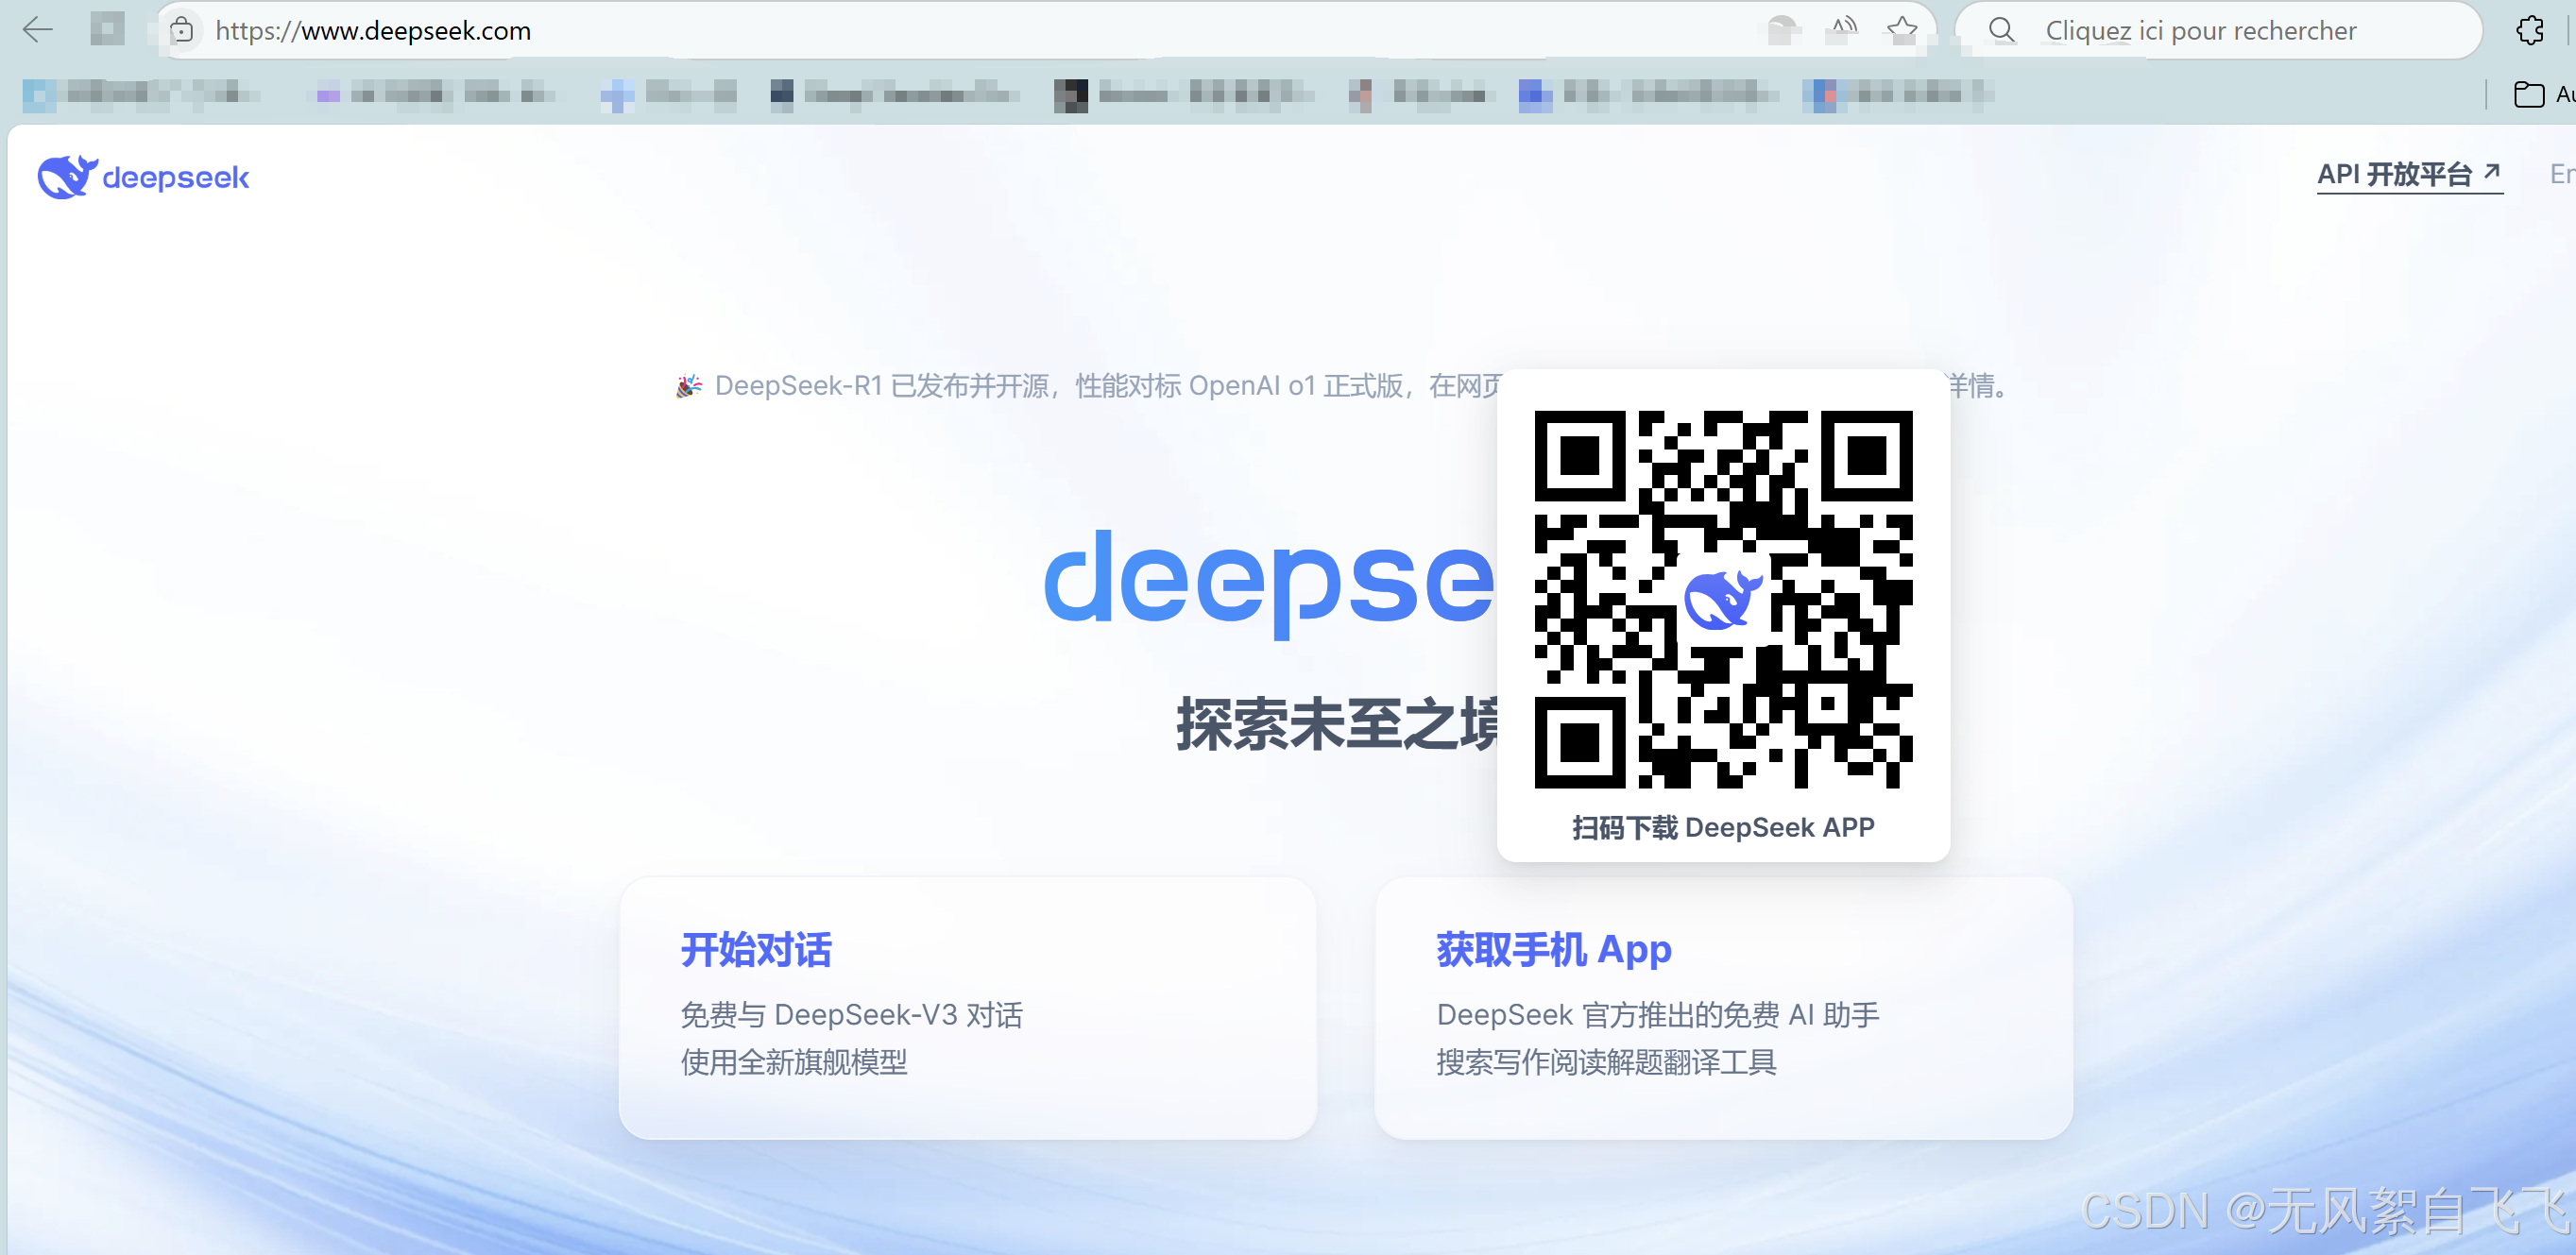The image size is (2576, 1255).
Task: Click the 开始对话 card
Action: pyautogui.click(x=966, y=1007)
